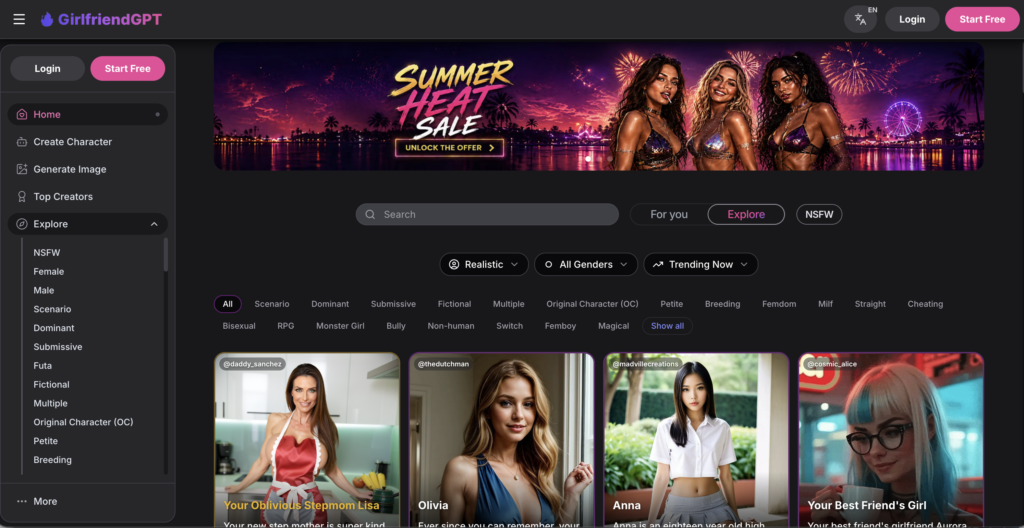Open the All Genders dropdown
The width and height of the screenshot is (1024, 528).
click(x=586, y=265)
